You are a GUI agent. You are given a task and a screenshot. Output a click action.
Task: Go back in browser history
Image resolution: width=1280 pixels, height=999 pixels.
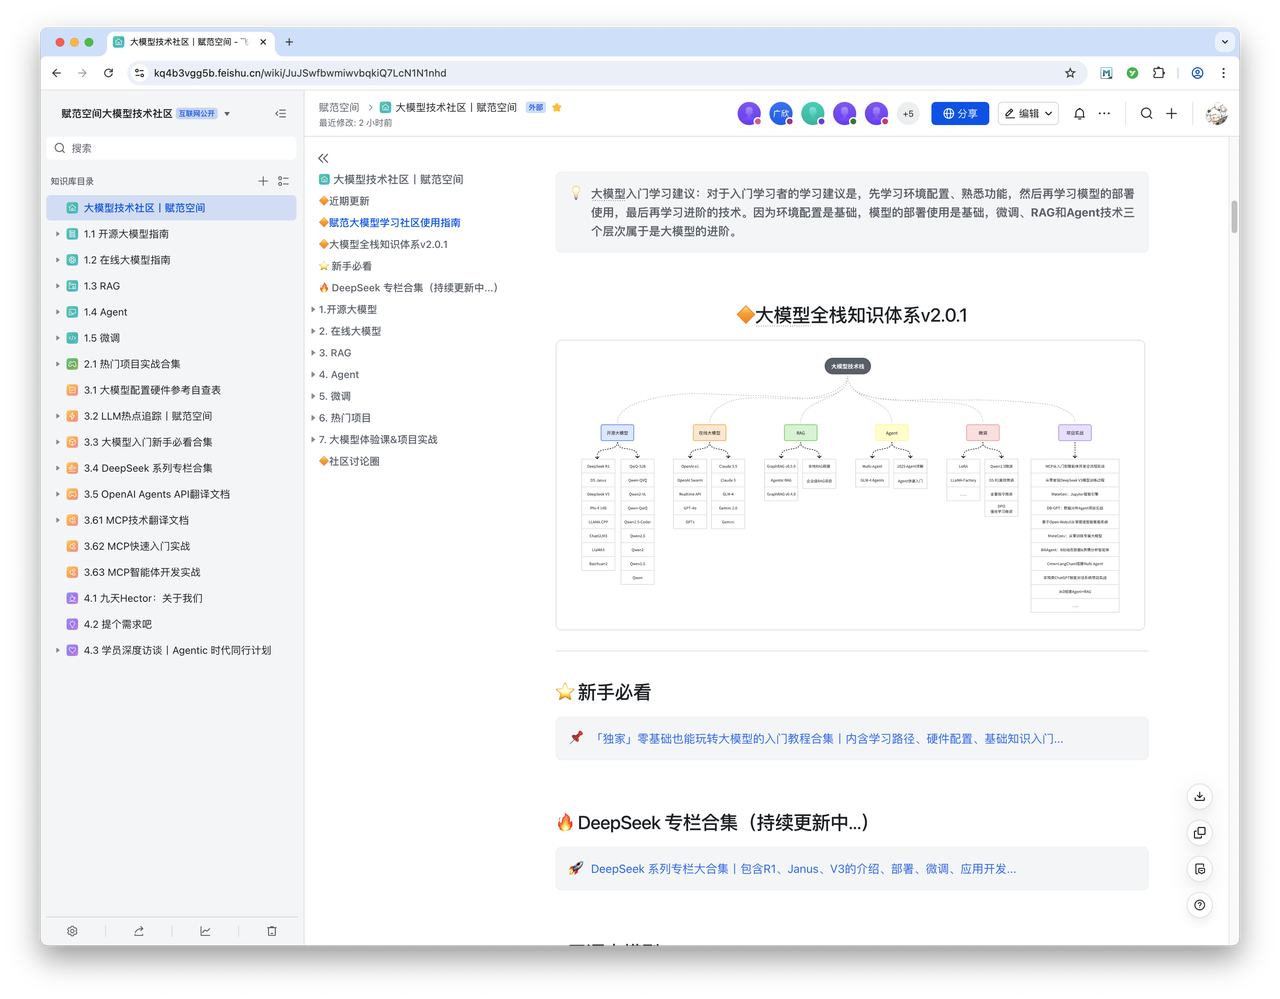coord(56,73)
